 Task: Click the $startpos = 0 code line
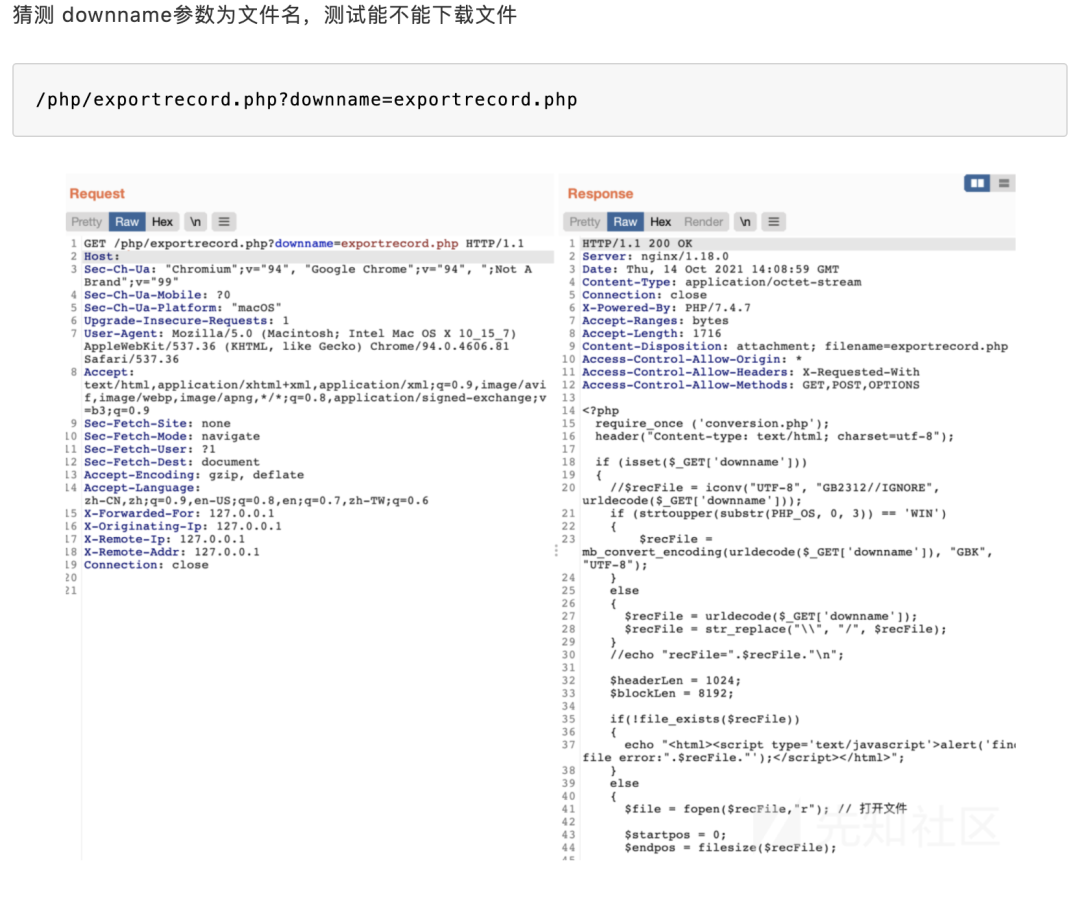click(x=675, y=835)
